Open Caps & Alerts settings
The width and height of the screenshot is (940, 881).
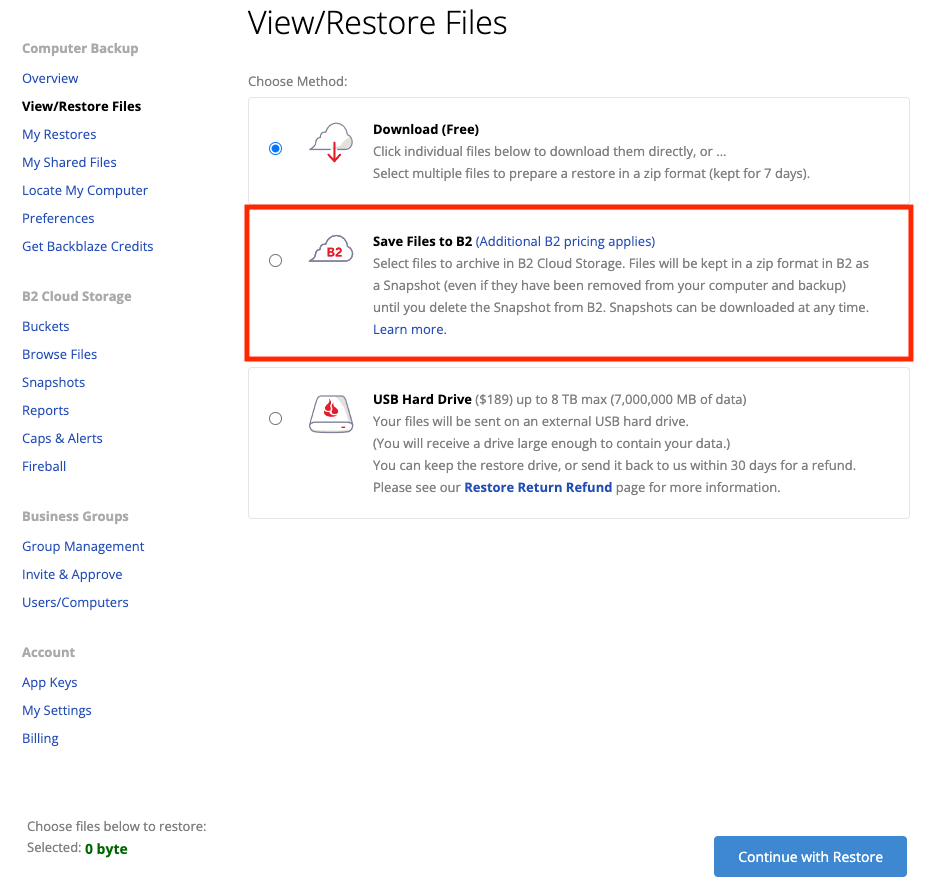tap(62, 438)
